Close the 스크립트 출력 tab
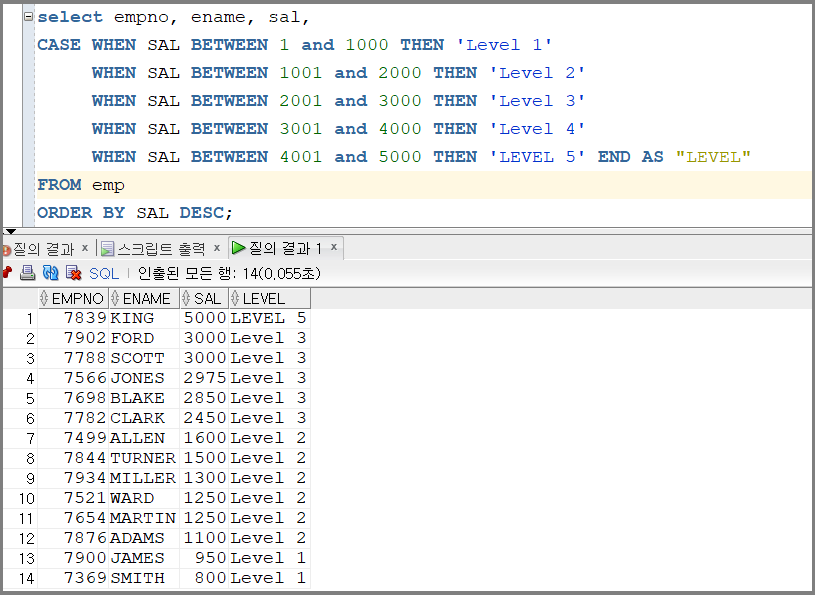This screenshot has height=595, width=815. tap(217, 248)
